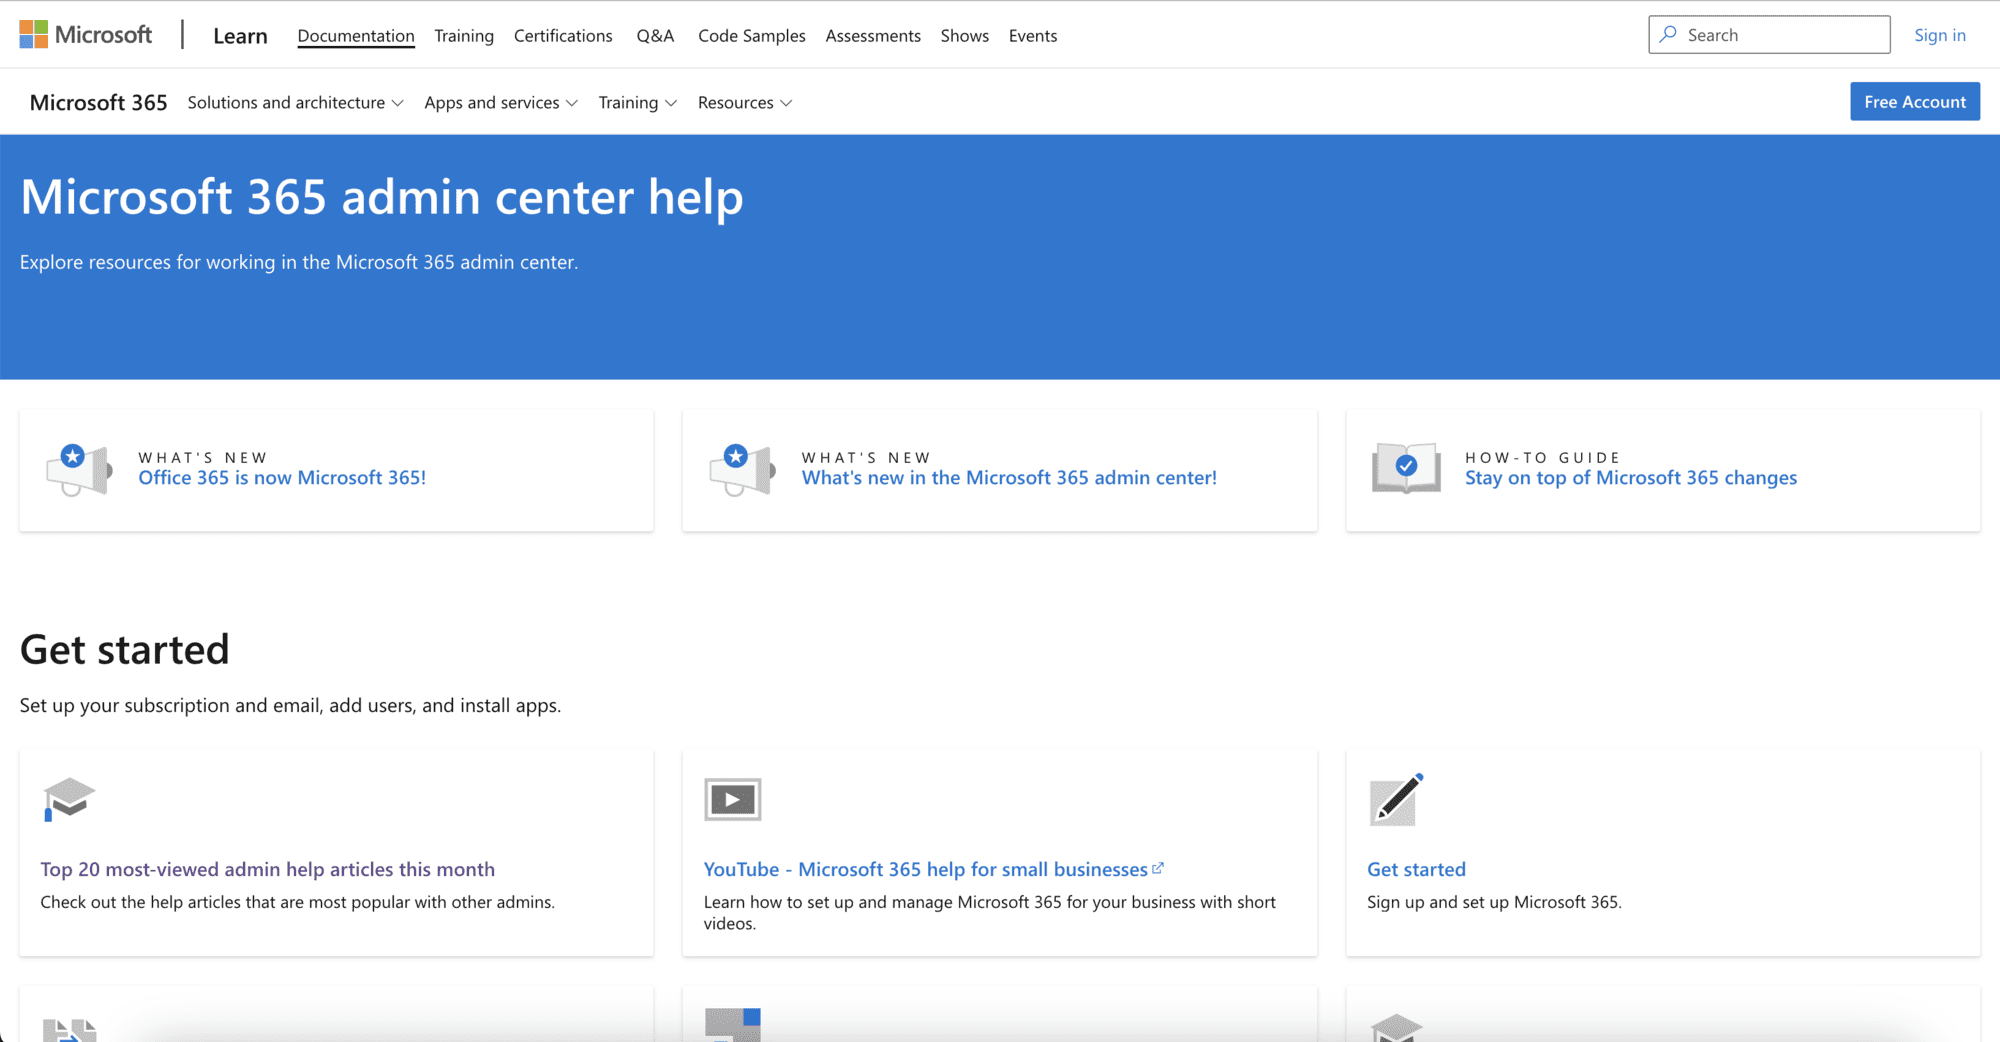Expand Apps and services dropdown
2000x1042 pixels.
coord(501,102)
